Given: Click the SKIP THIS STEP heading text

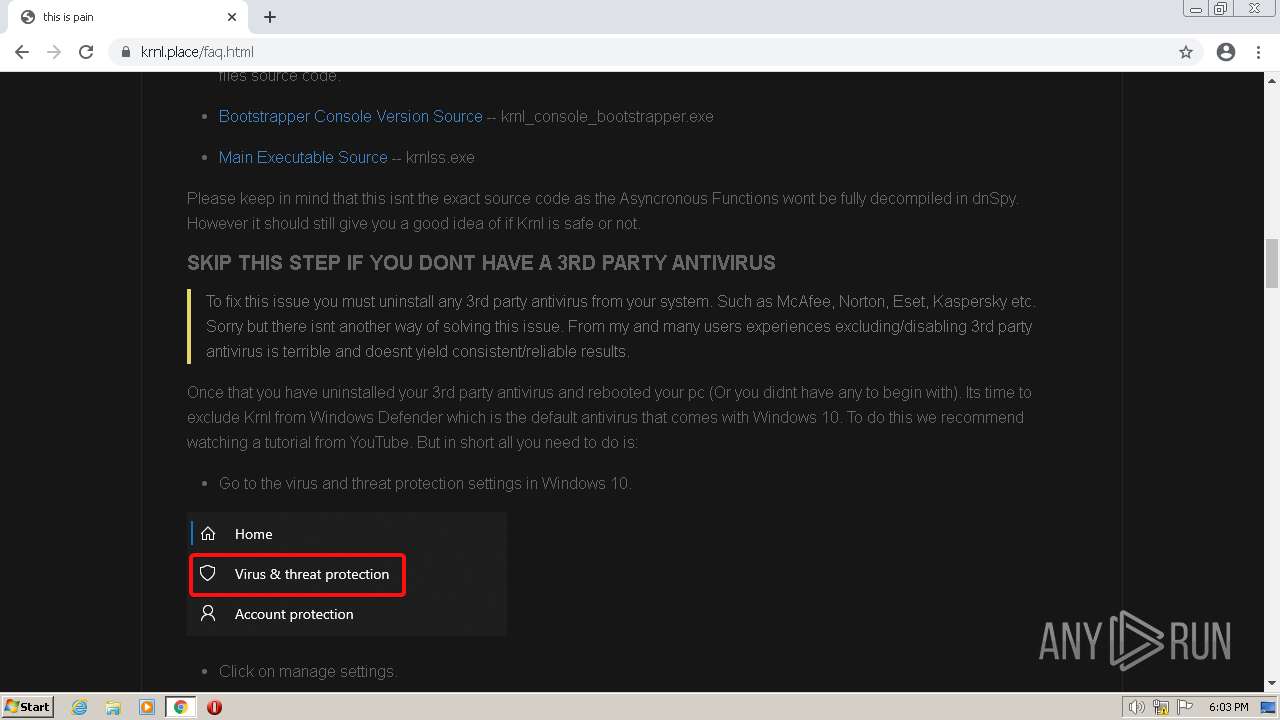Looking at the screenshot, I should pyautogui.click(x=481, y=263).
